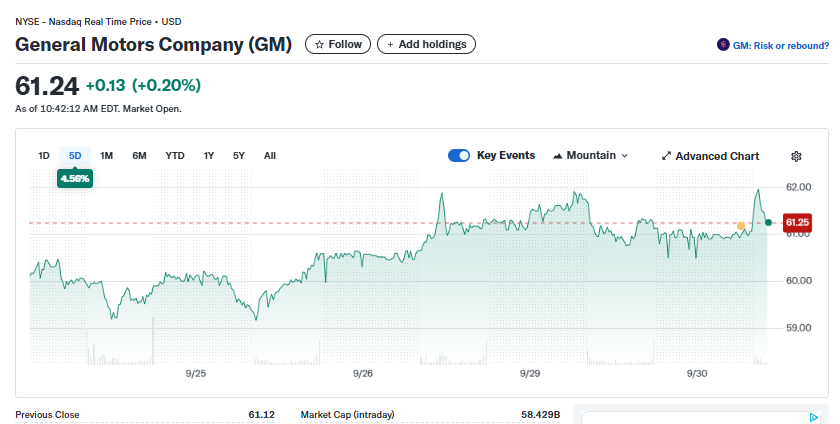Click the Market Cap (intraday) label
This screenshot has height=424, width=840.
tap(347, 414)
